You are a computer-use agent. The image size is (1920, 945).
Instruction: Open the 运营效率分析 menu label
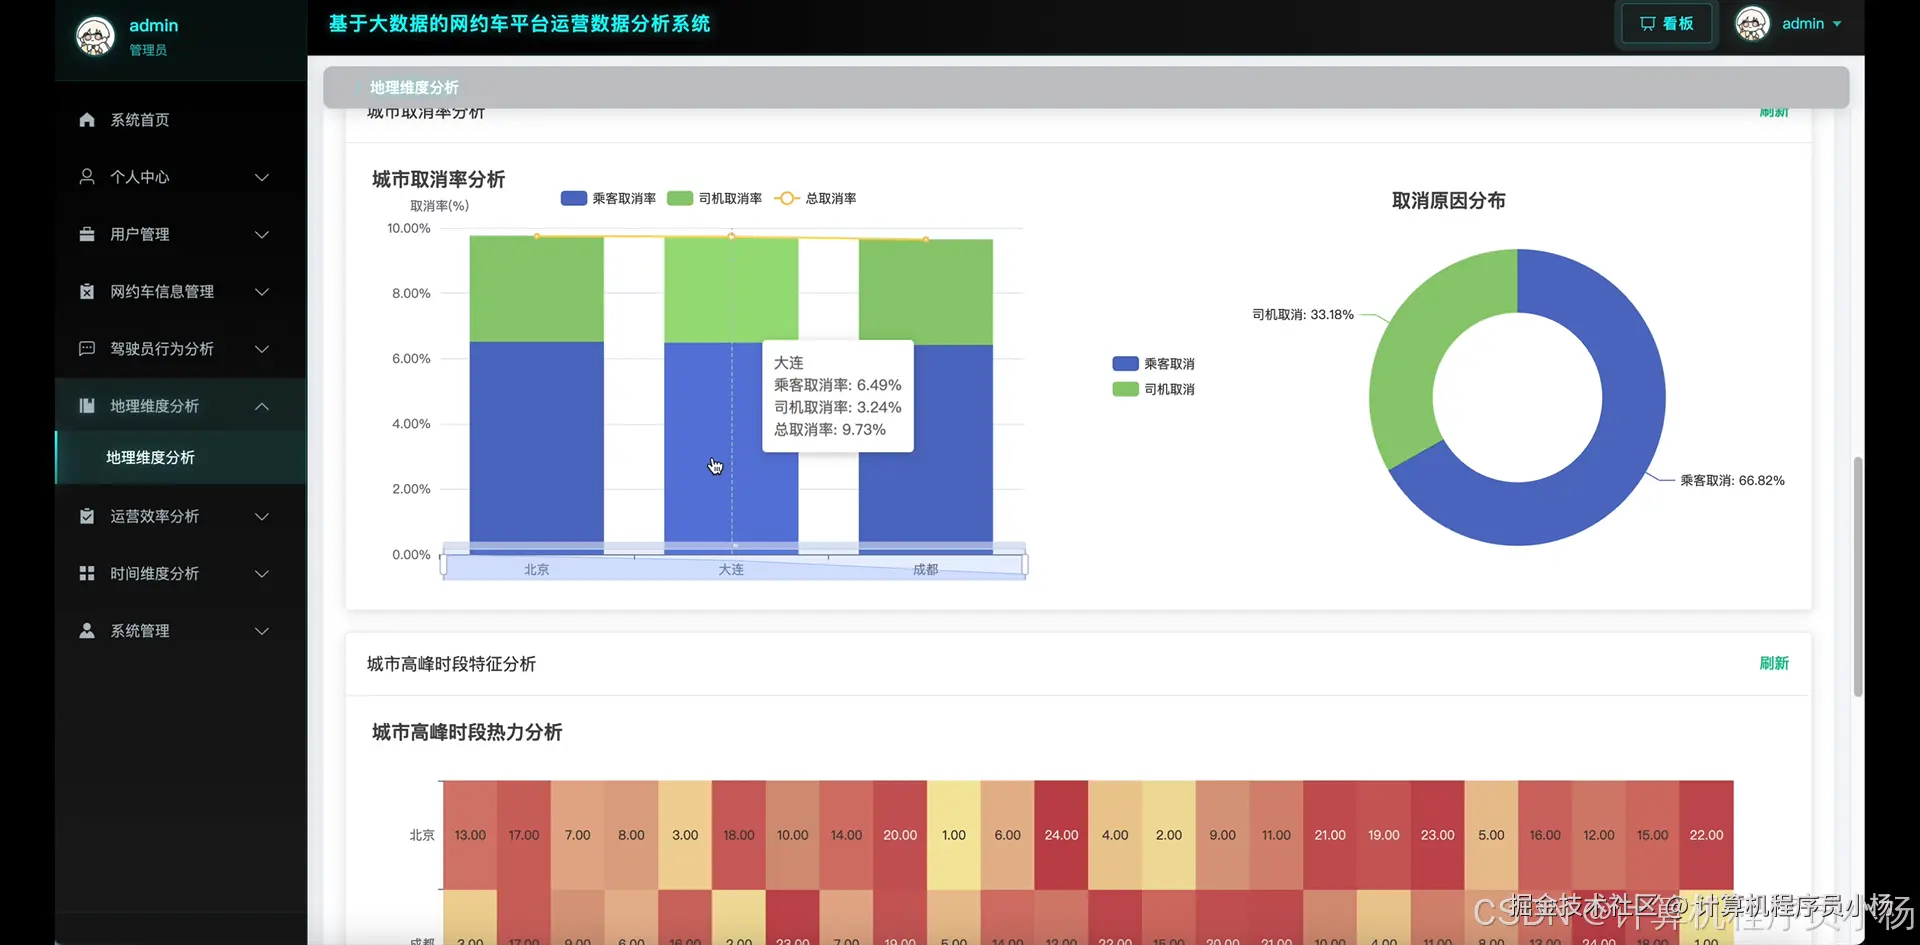155,516
